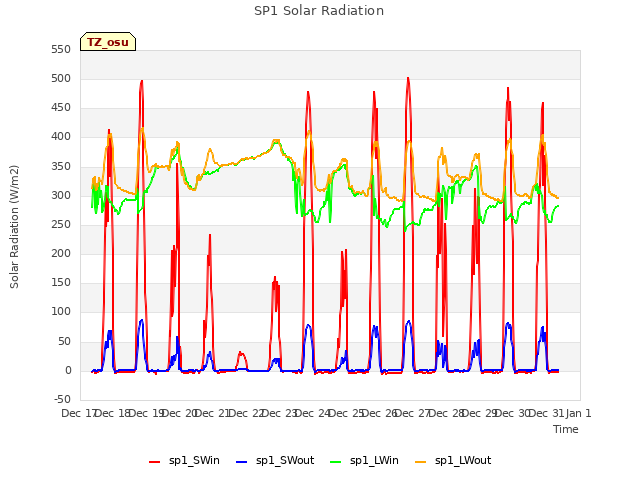Click the orange sp1_LWout legend swatch
Image resolution: width=640 pixels, height=480 pixels.
coord(420,462)
